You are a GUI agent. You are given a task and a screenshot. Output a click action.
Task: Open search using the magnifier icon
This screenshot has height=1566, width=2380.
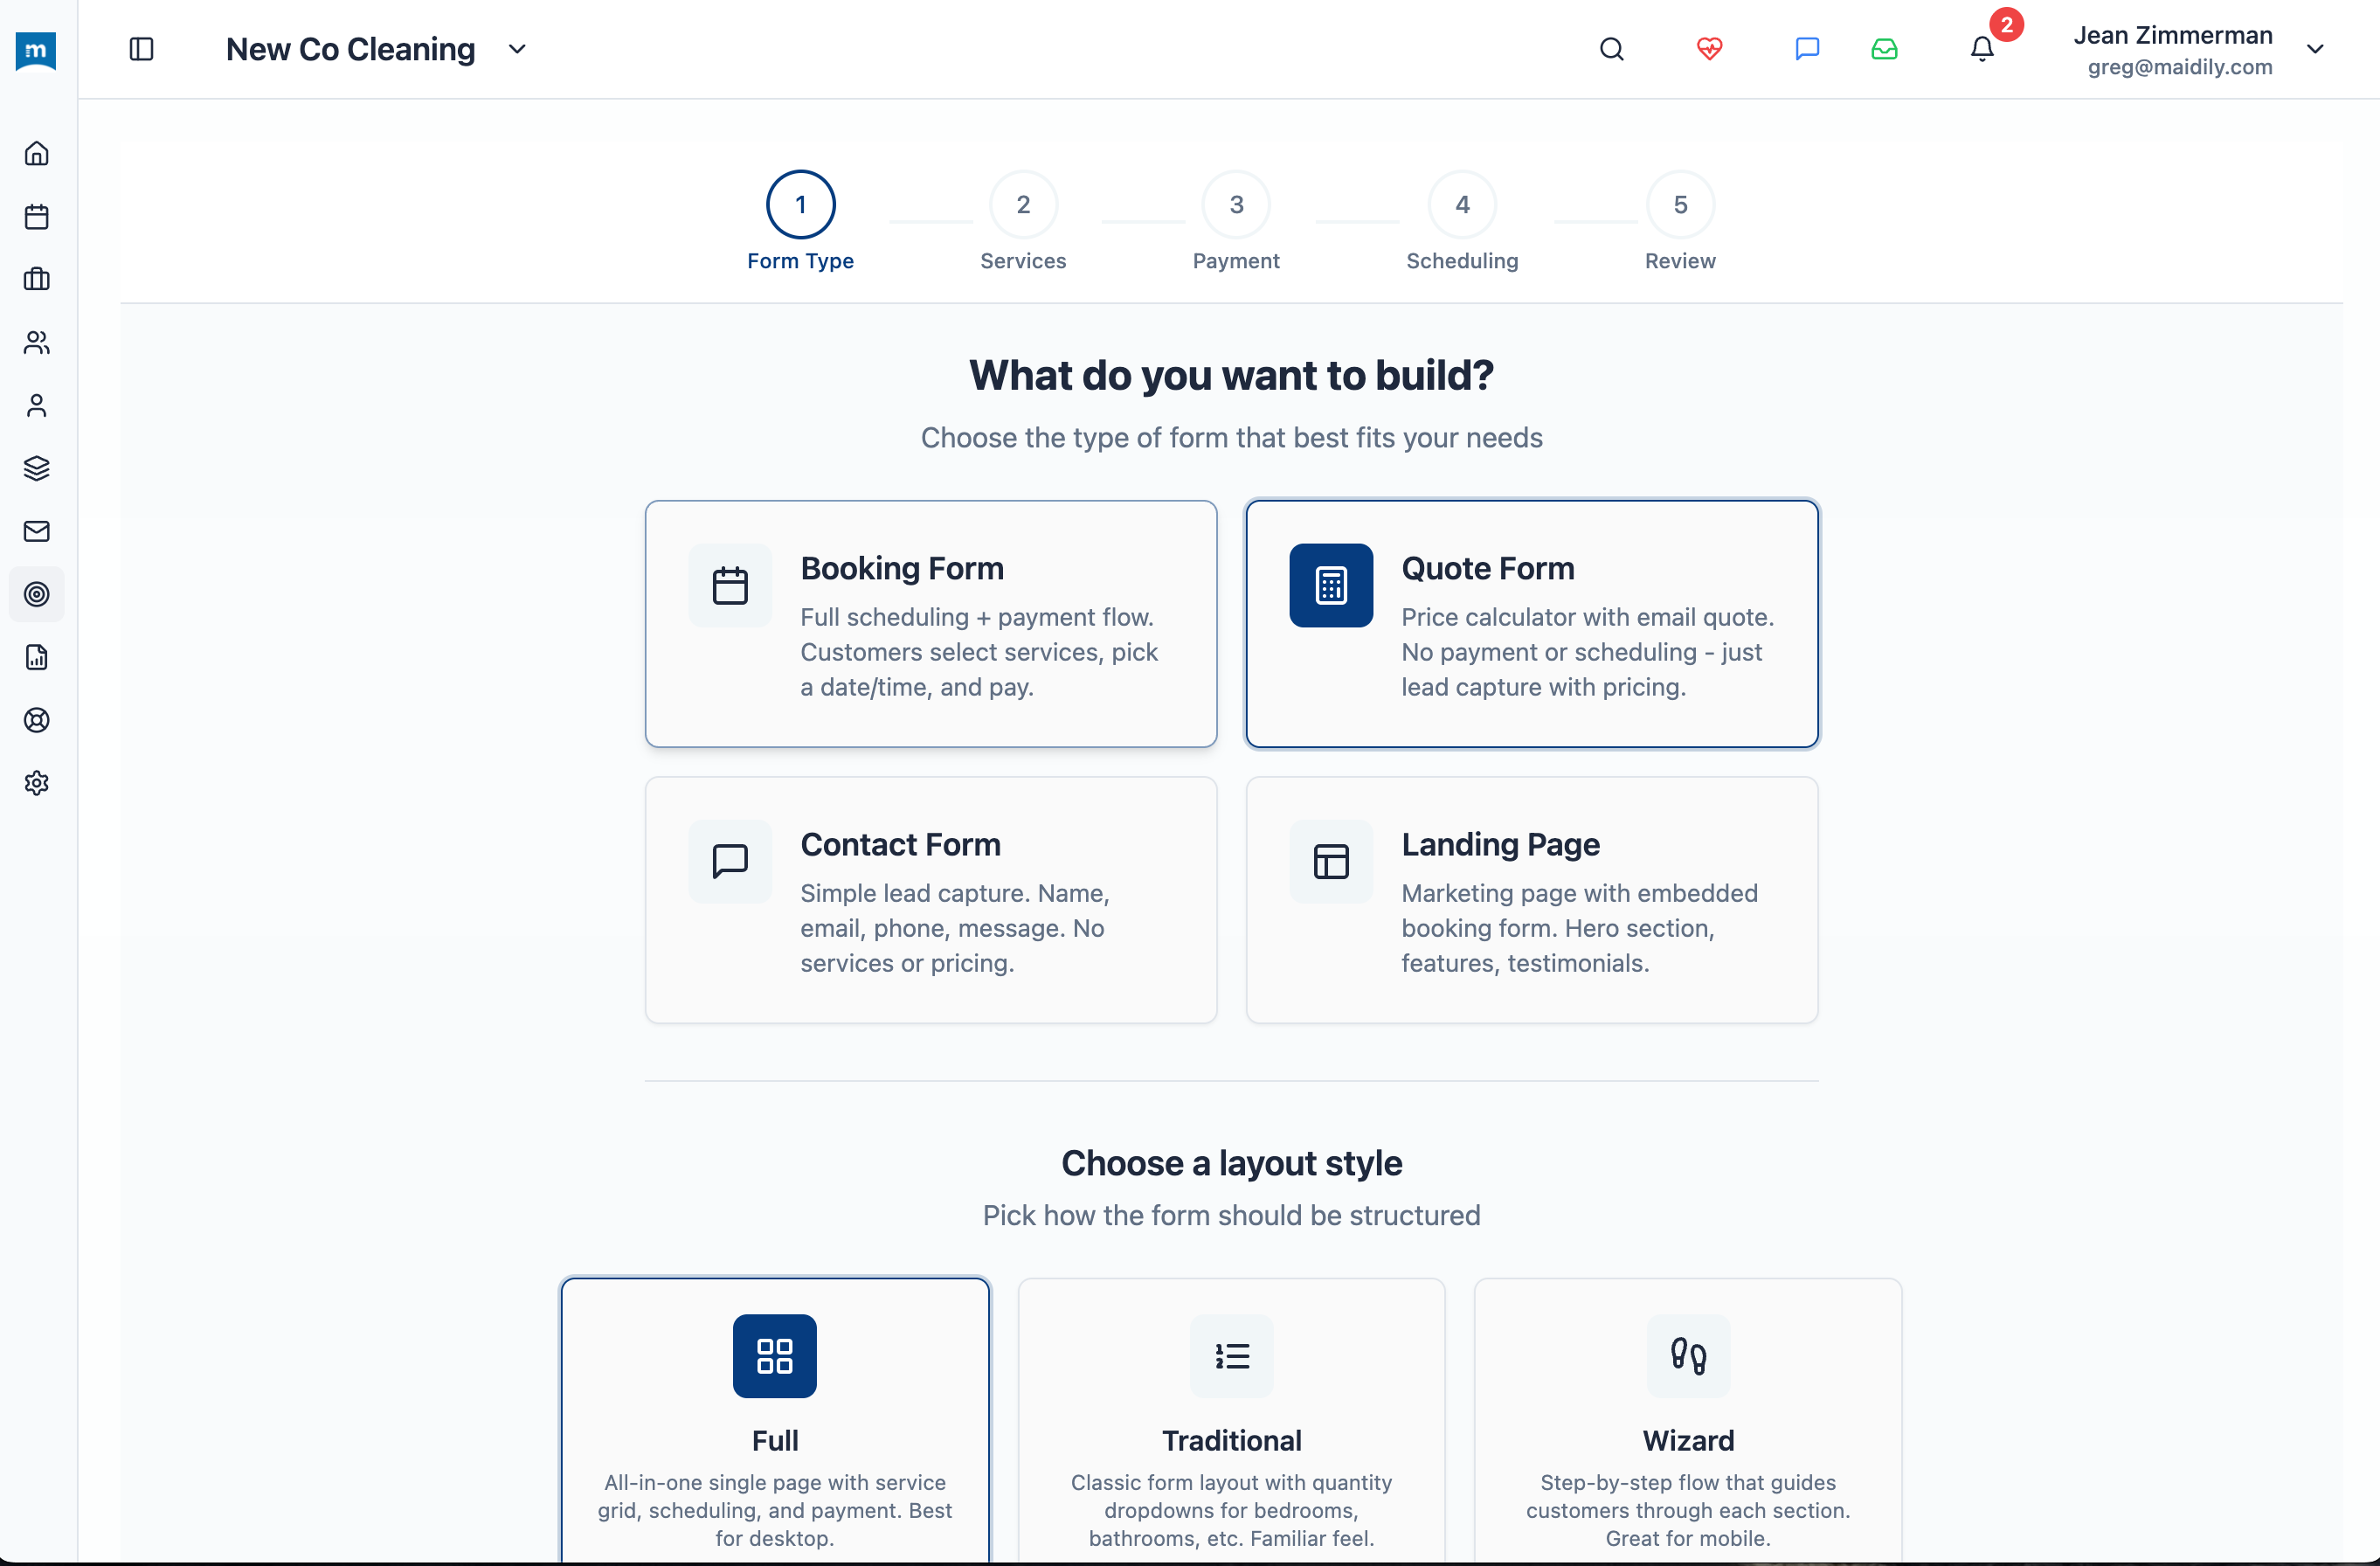pos(1612,48)
